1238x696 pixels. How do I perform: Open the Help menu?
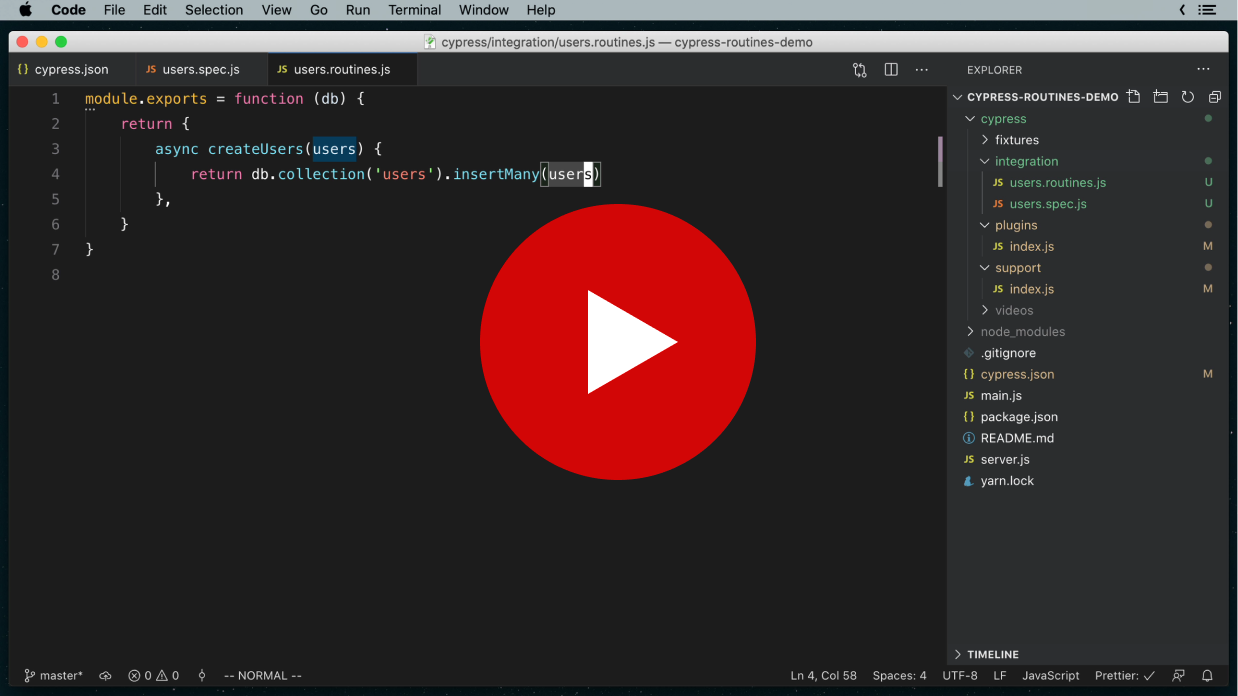541,10
